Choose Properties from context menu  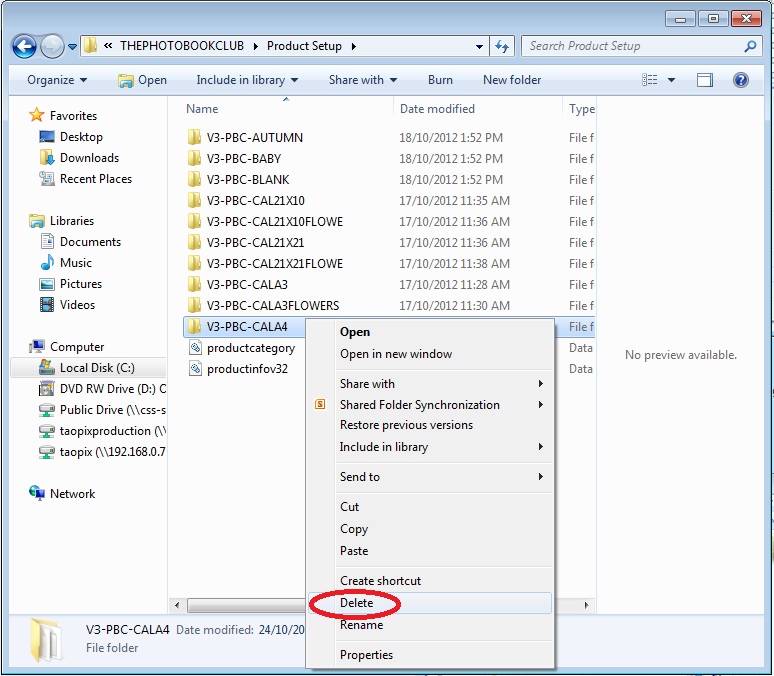[430, 655]
